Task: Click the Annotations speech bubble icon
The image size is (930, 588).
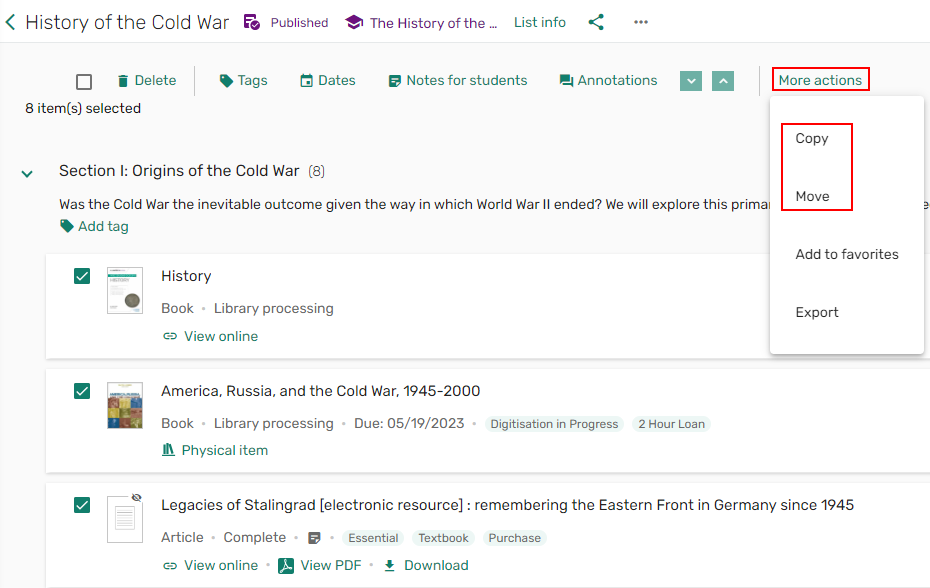Action: coord(566,81)
